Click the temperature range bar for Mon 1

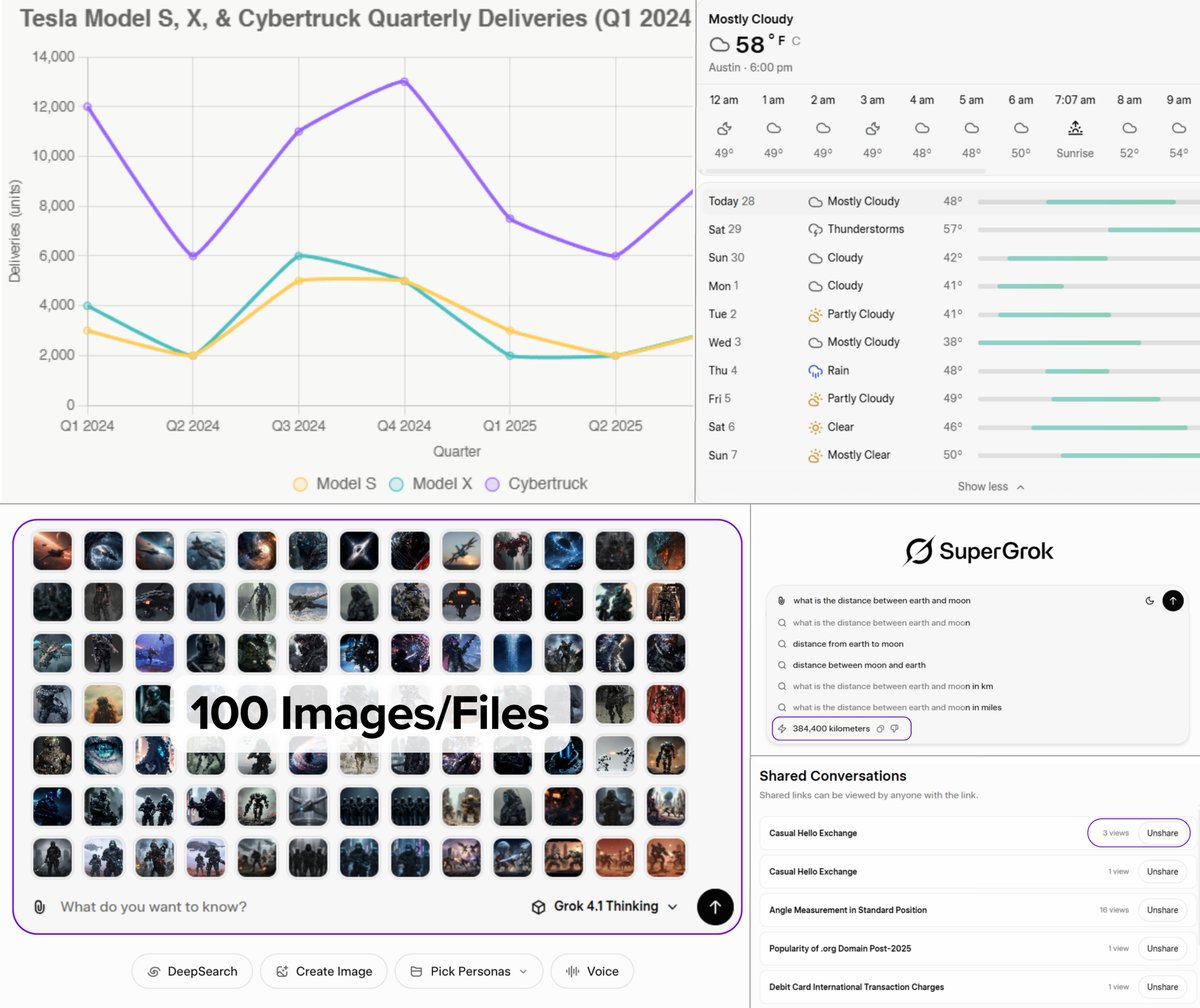(1089, 286)
